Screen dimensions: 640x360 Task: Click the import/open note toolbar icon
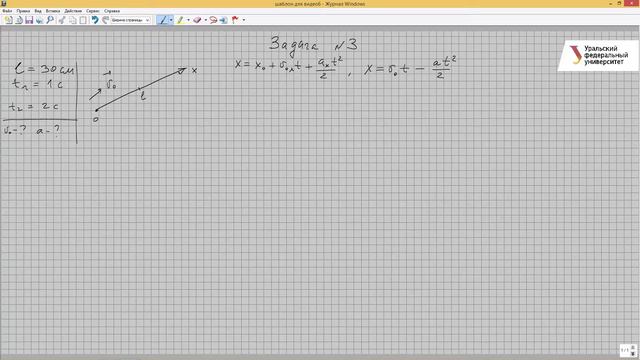[19, 20]
